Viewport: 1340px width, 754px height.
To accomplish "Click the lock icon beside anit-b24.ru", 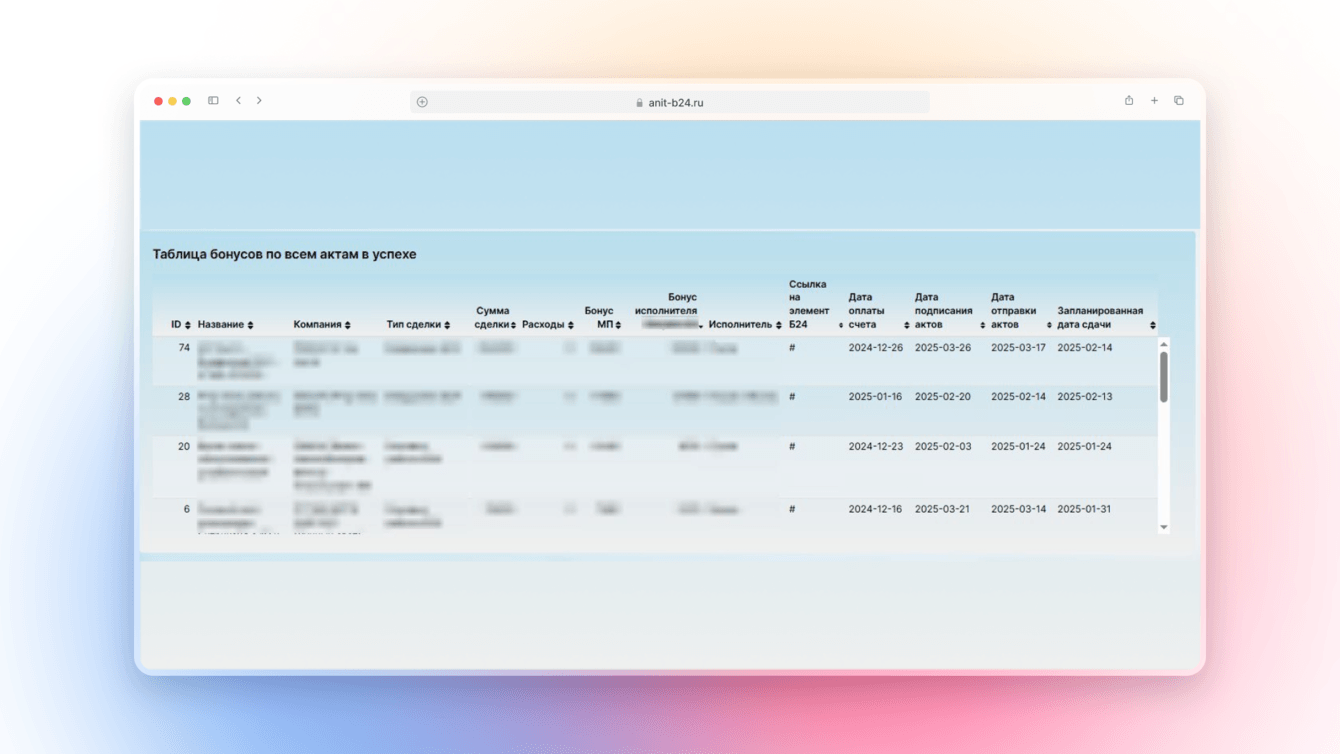I will 639,103.
